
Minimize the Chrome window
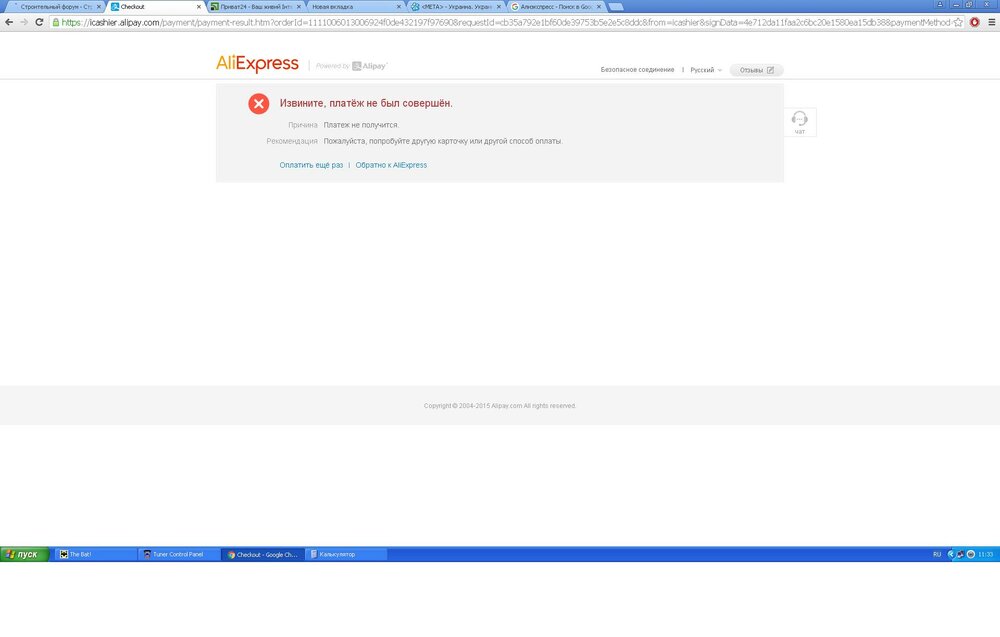pyautogui.click(x=956, y=4)
